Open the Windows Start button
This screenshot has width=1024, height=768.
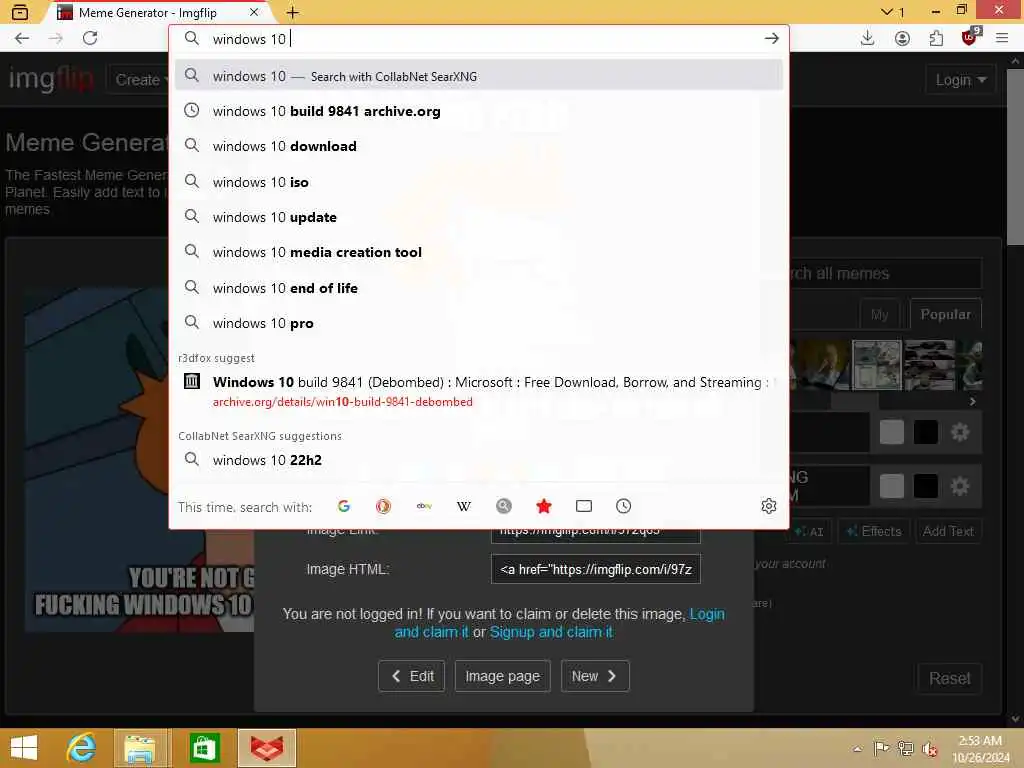tap(24, 748)
